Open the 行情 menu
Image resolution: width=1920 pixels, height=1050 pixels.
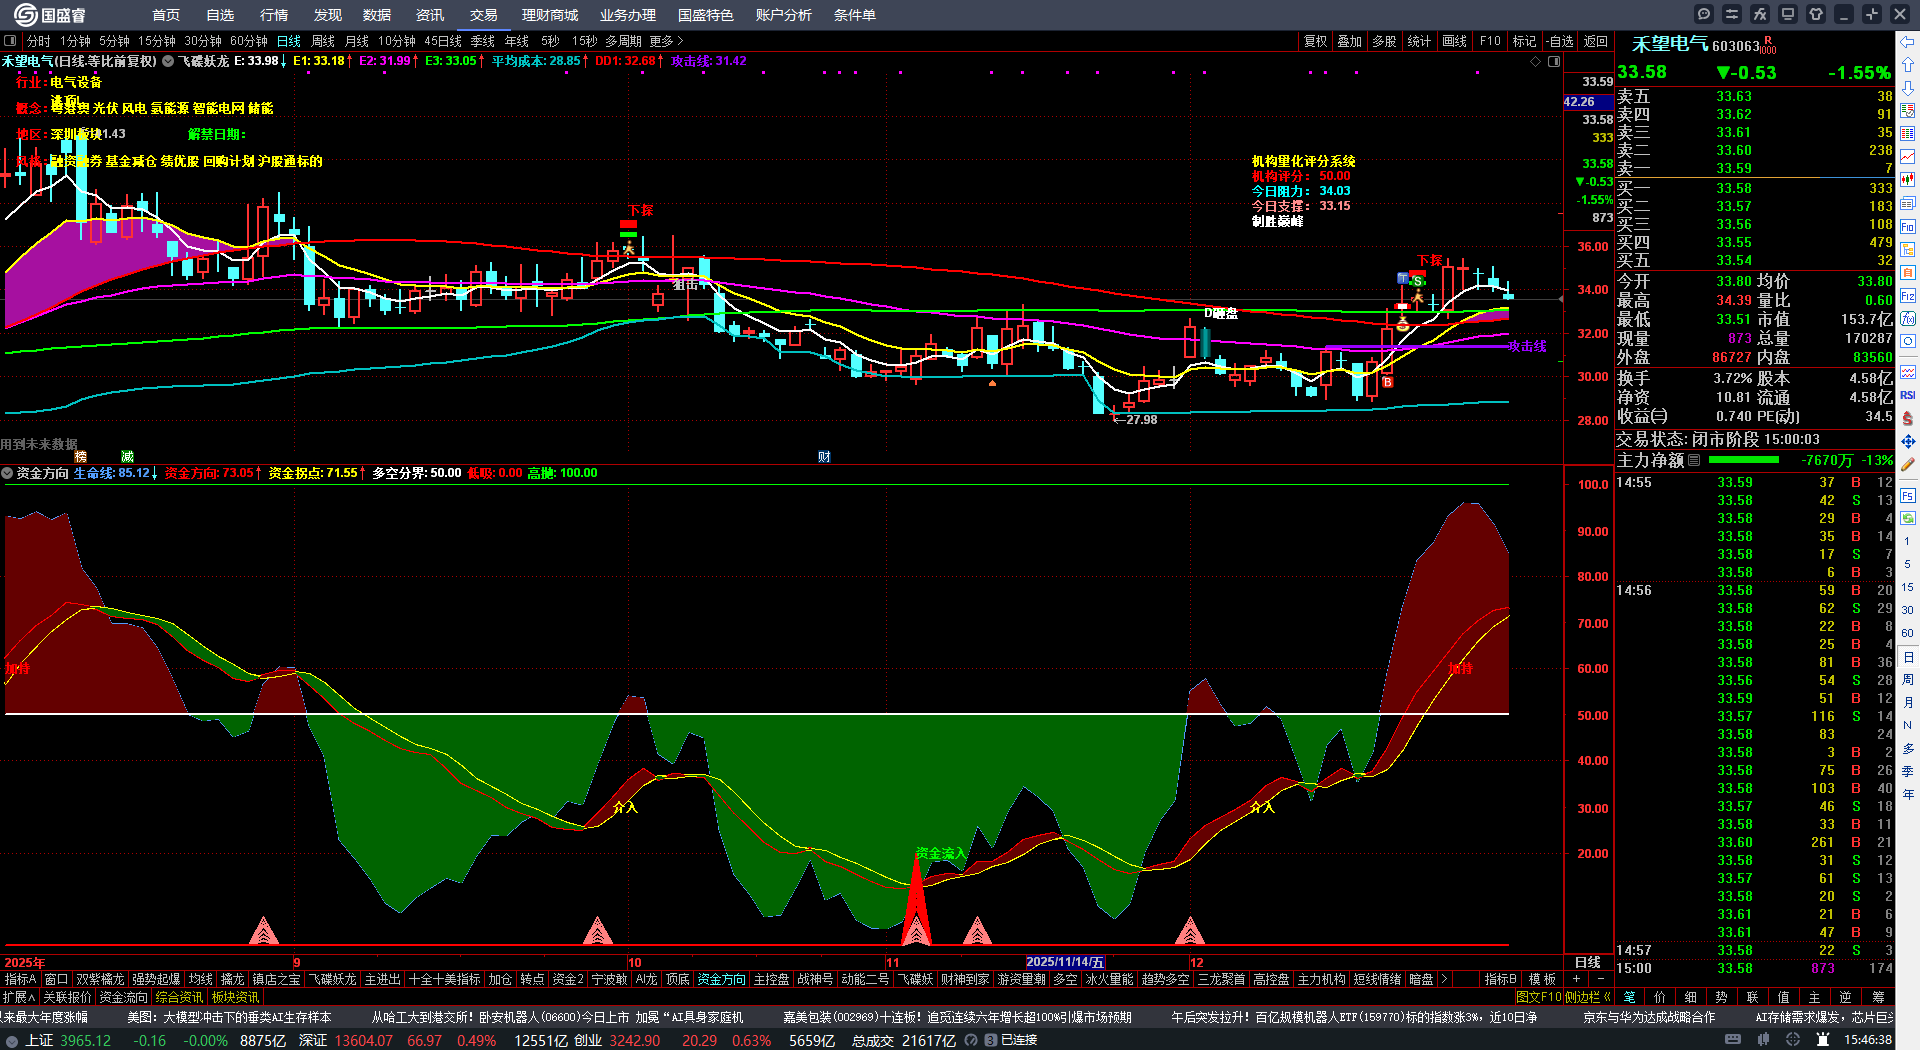point(274,15)
